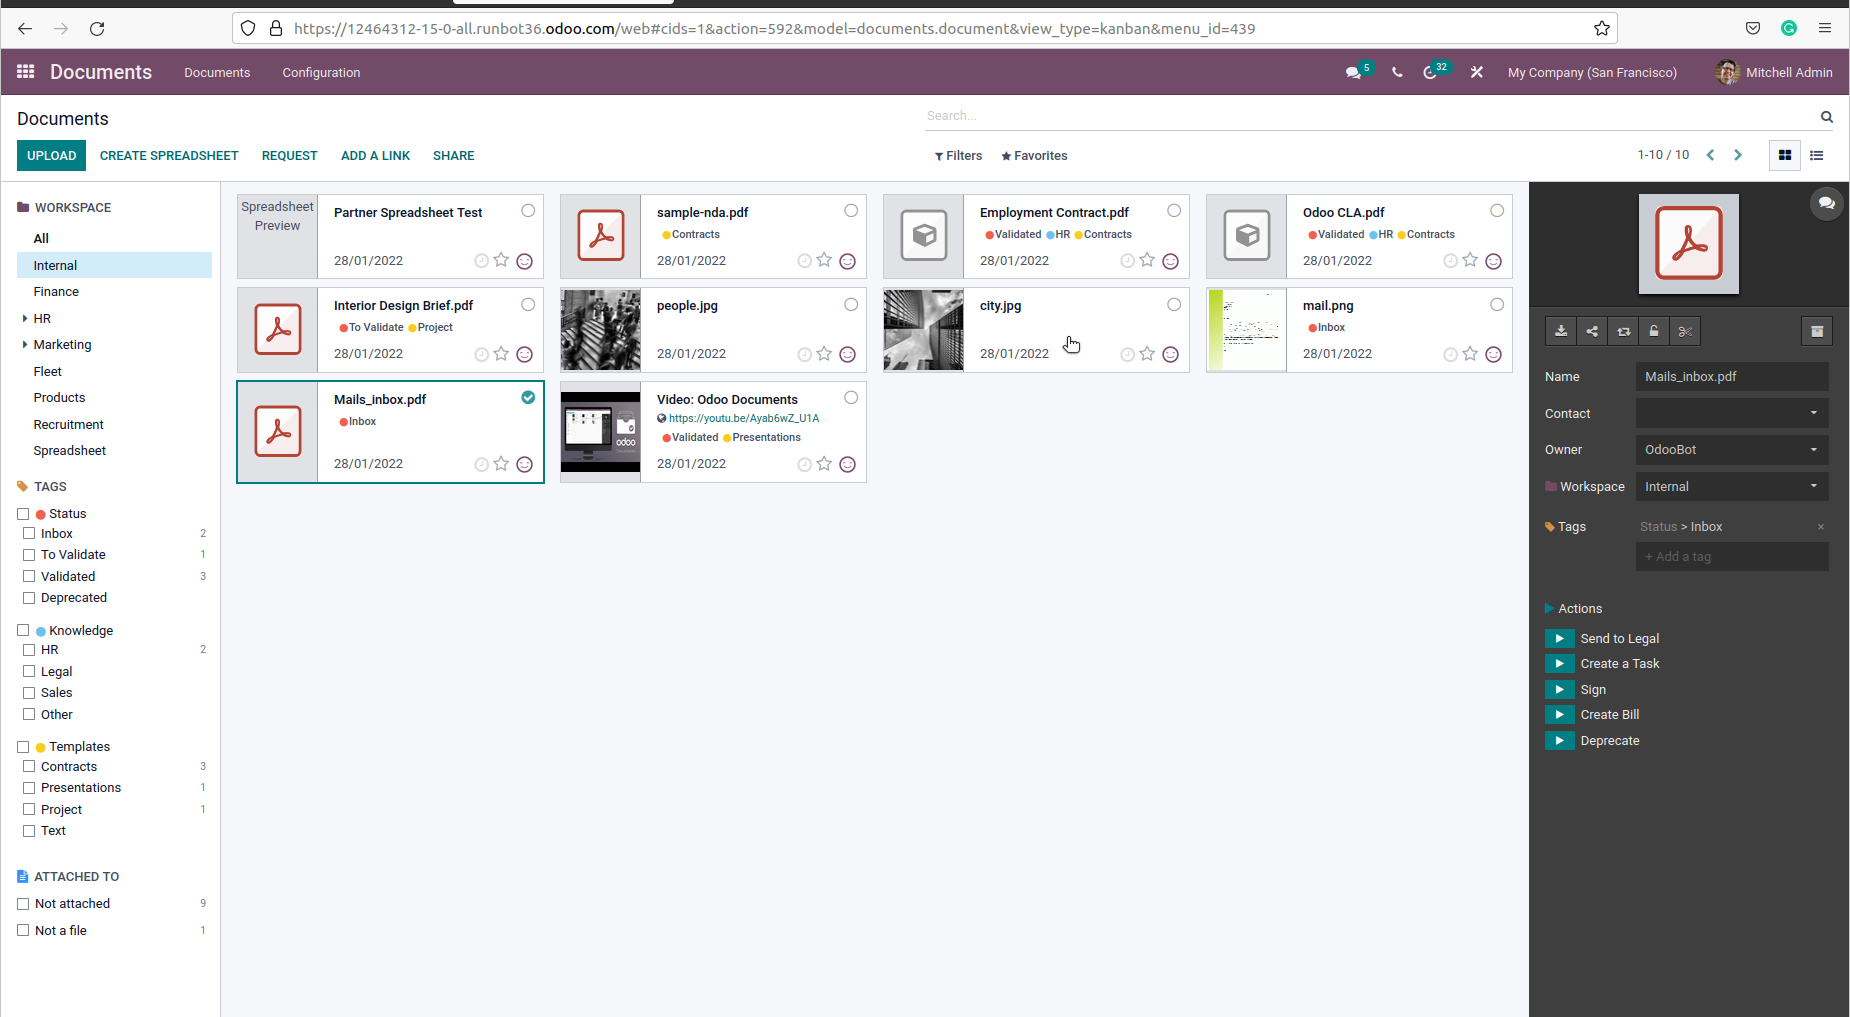Remove the Status > Inbox tag
This screenshot has width=1850, height=1017.
point(1820,527)
